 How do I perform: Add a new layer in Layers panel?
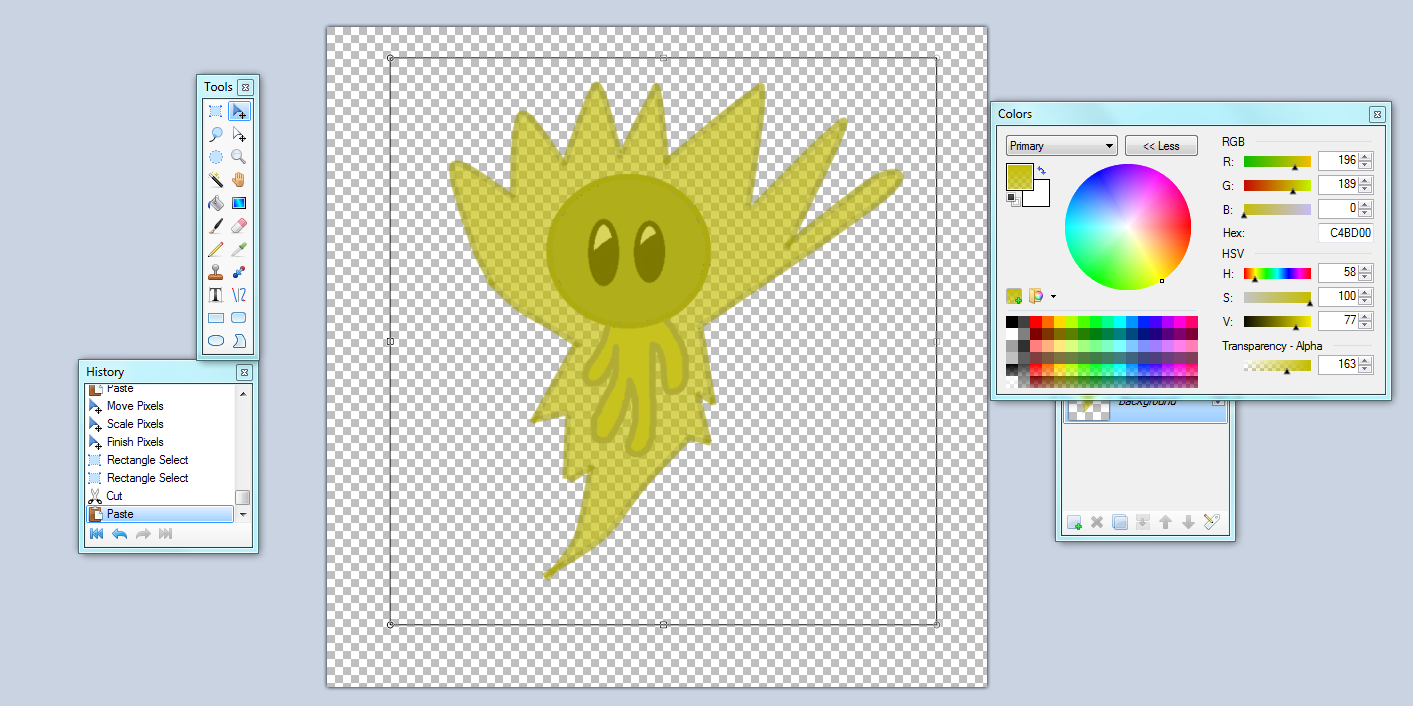[1074, 522]
